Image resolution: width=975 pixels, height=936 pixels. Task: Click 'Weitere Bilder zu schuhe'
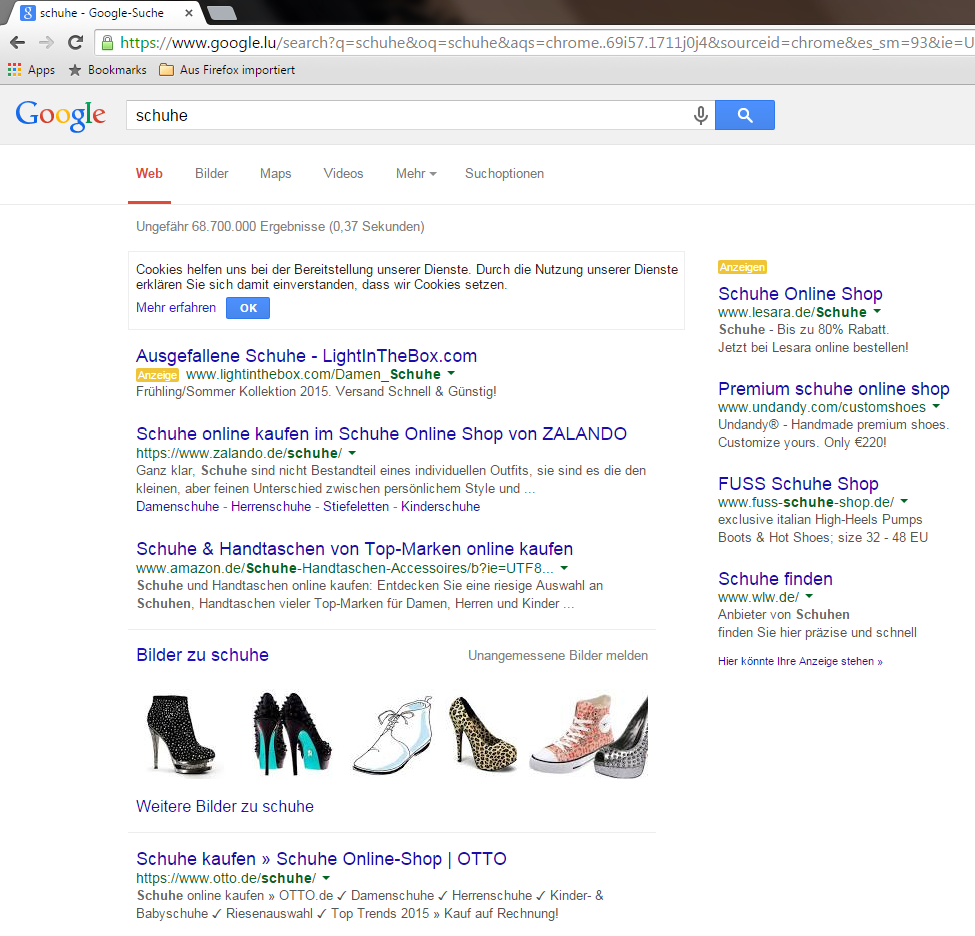tap(224, 806)
